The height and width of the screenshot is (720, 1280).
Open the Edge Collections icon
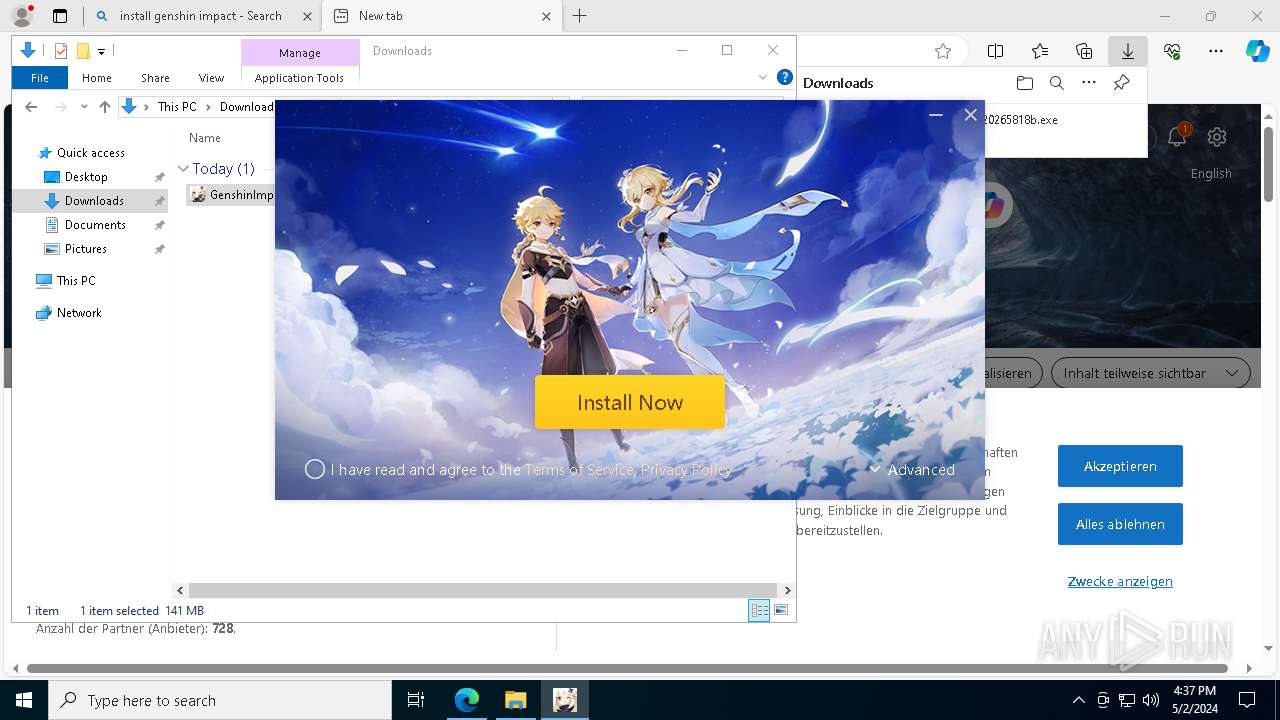click(1084, 51)
